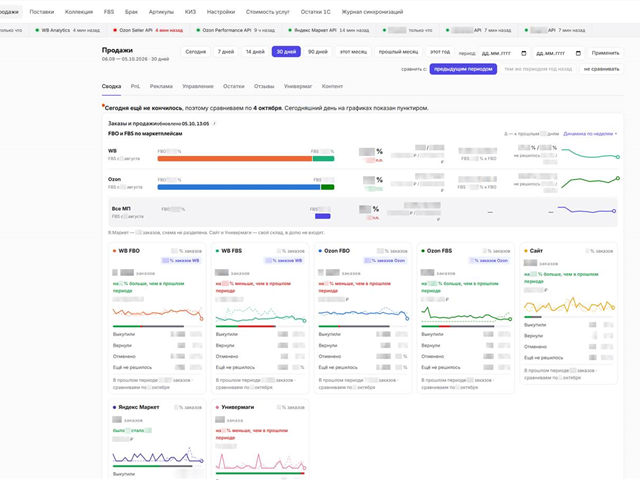The height and width of the screenshot is (480, 640).
Task: Open КИЗ in top navigation
Action: 190,12
